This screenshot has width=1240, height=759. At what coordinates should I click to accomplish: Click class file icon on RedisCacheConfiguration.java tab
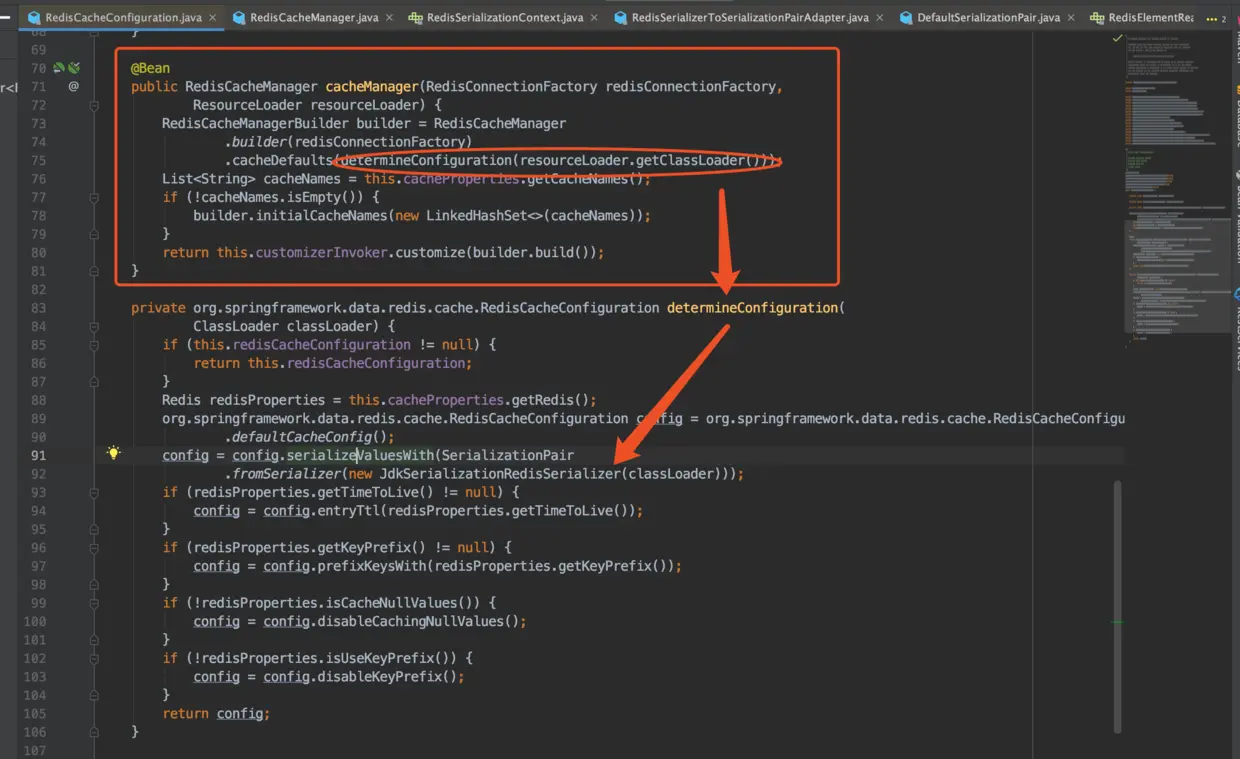(x=34, y=18)
